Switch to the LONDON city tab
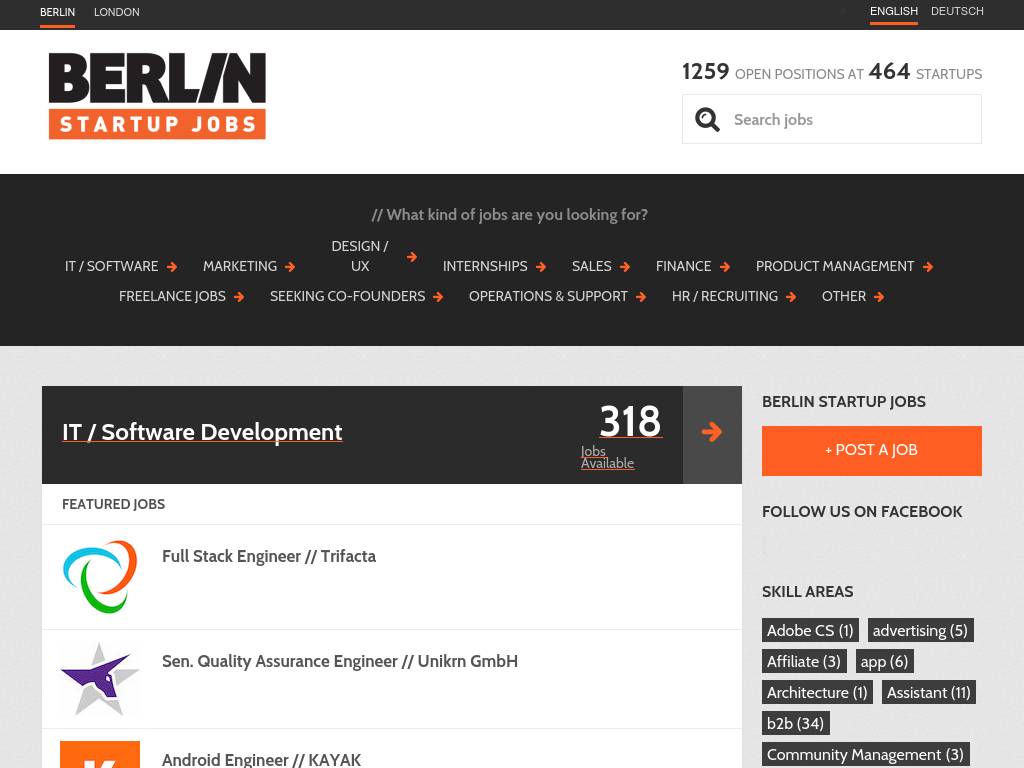Viewport: 1024px width, 768px height. pos(117,12)
